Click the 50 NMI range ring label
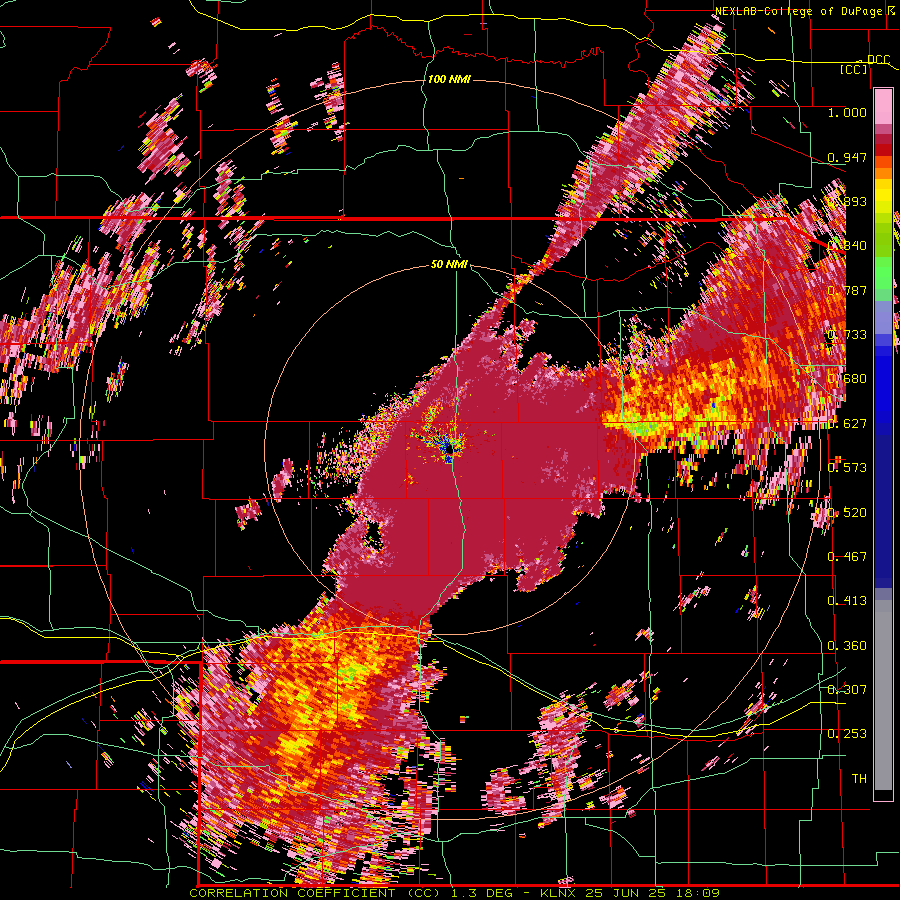Screen dimensions: 900x900 click(x=449, y=264)
